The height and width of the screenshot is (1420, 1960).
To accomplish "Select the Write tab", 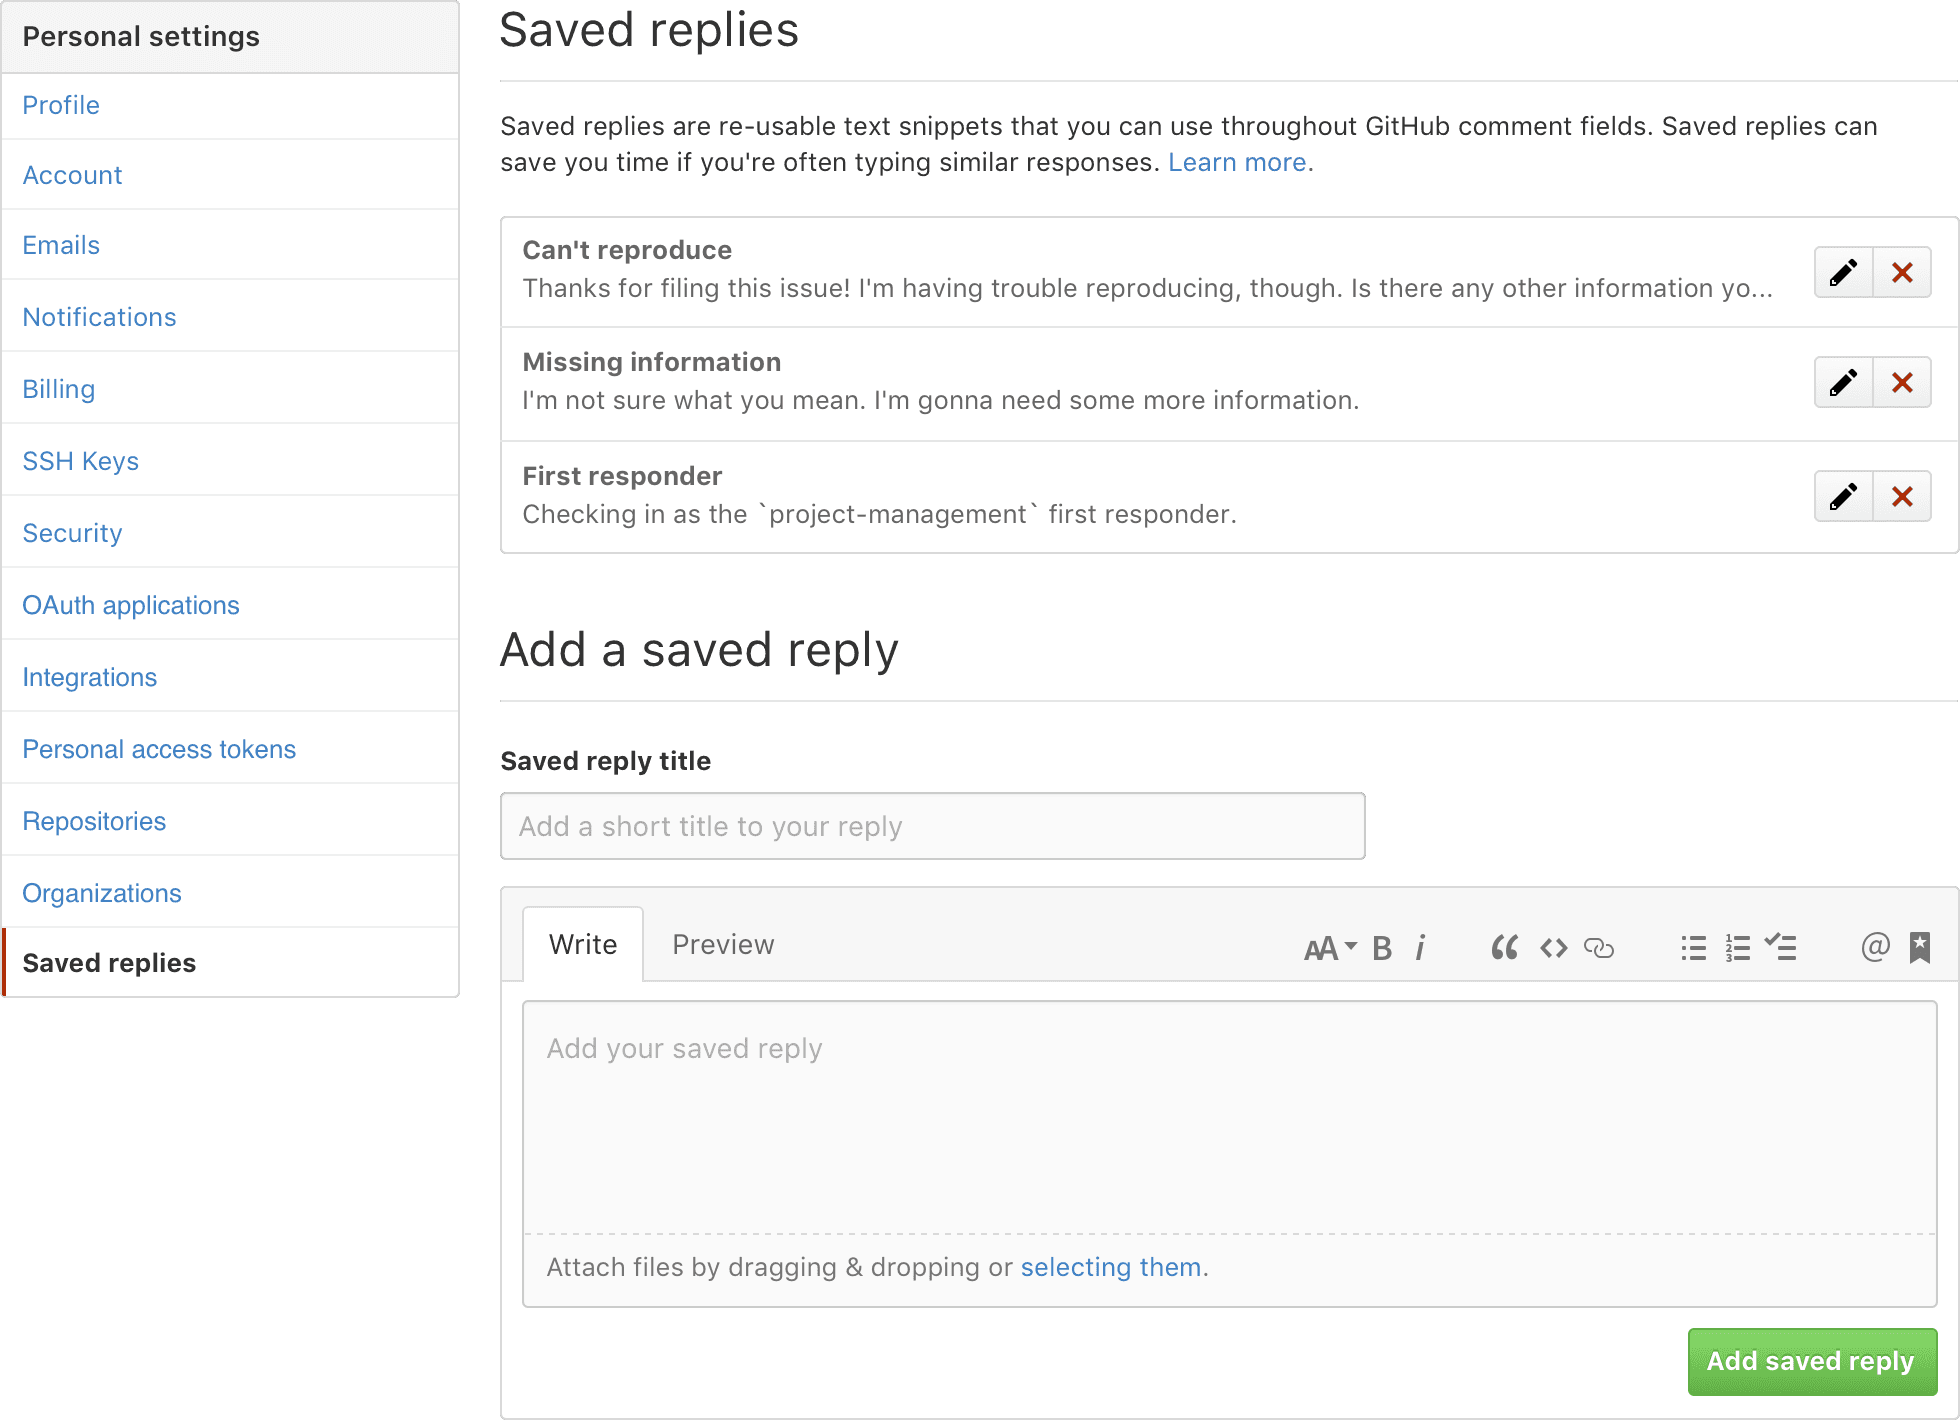I will pos(583,944).
